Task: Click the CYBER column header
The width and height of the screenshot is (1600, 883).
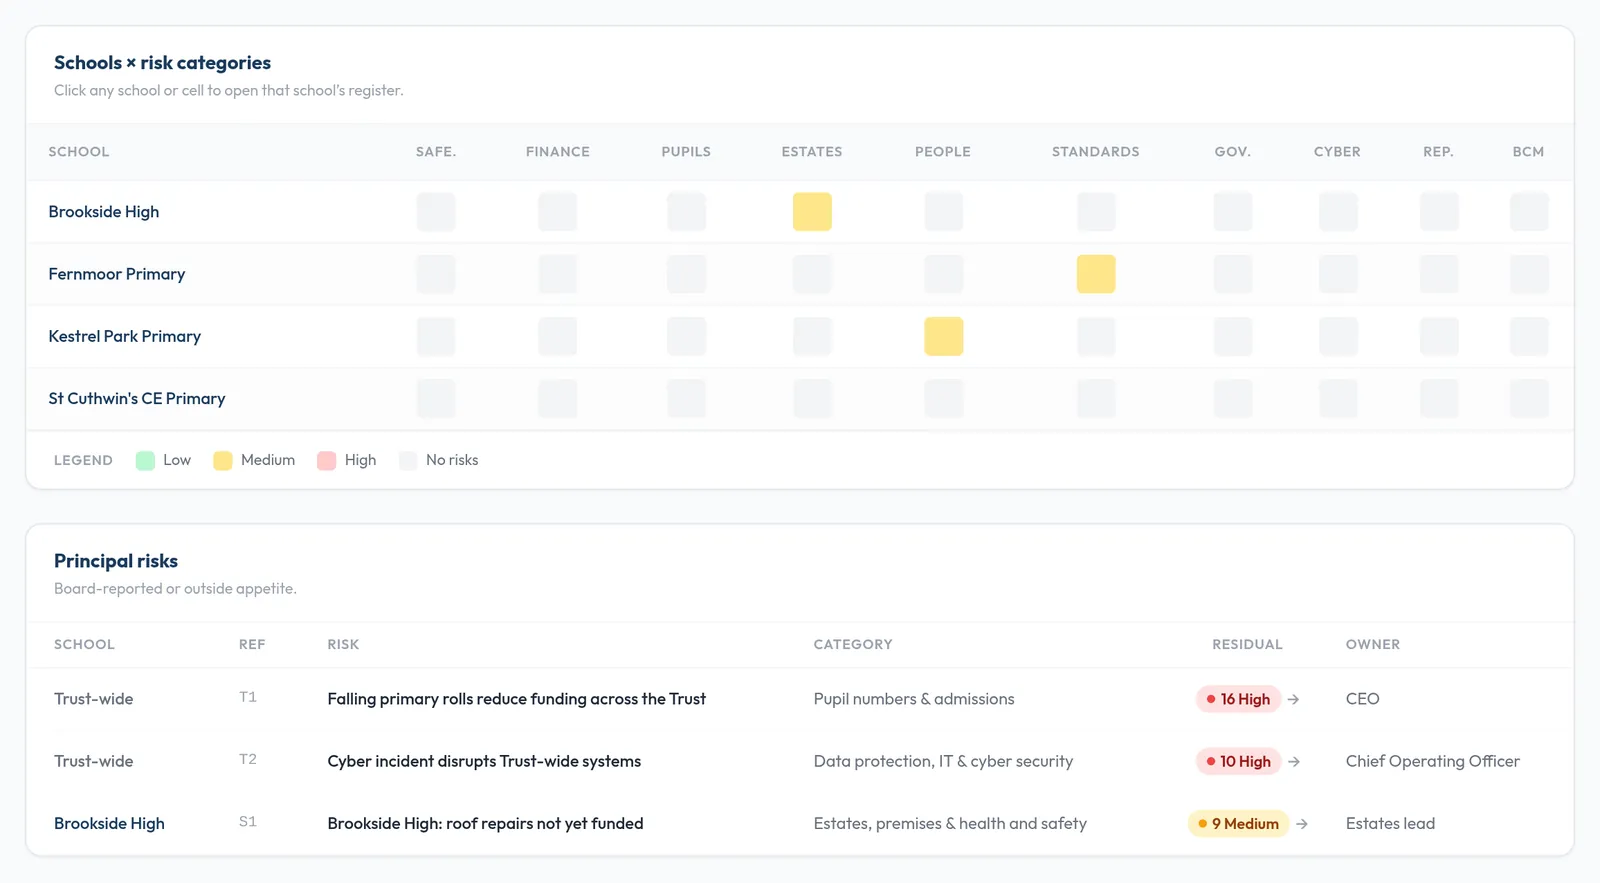Action: tap(1337, 152)
